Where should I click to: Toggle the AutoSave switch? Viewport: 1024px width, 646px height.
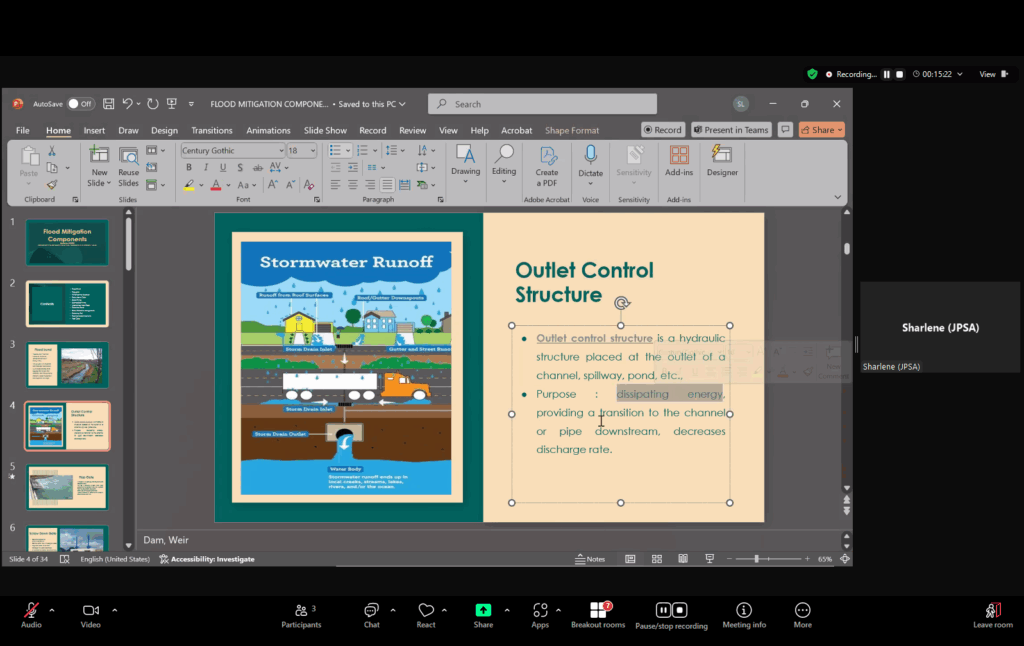pyautogui.click(x=80, y=103)
